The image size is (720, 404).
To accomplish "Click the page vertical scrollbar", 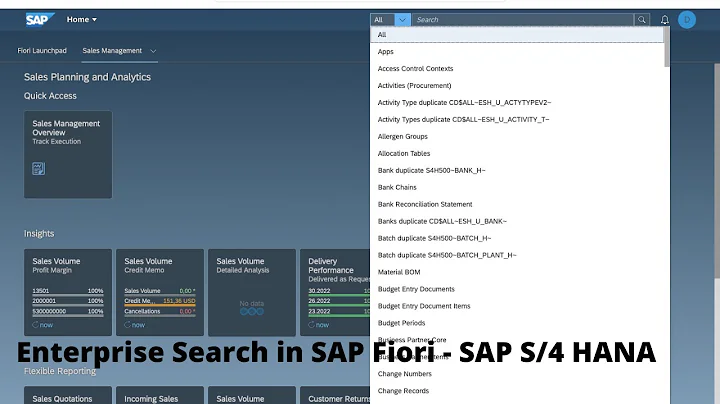I will (717, 171).
